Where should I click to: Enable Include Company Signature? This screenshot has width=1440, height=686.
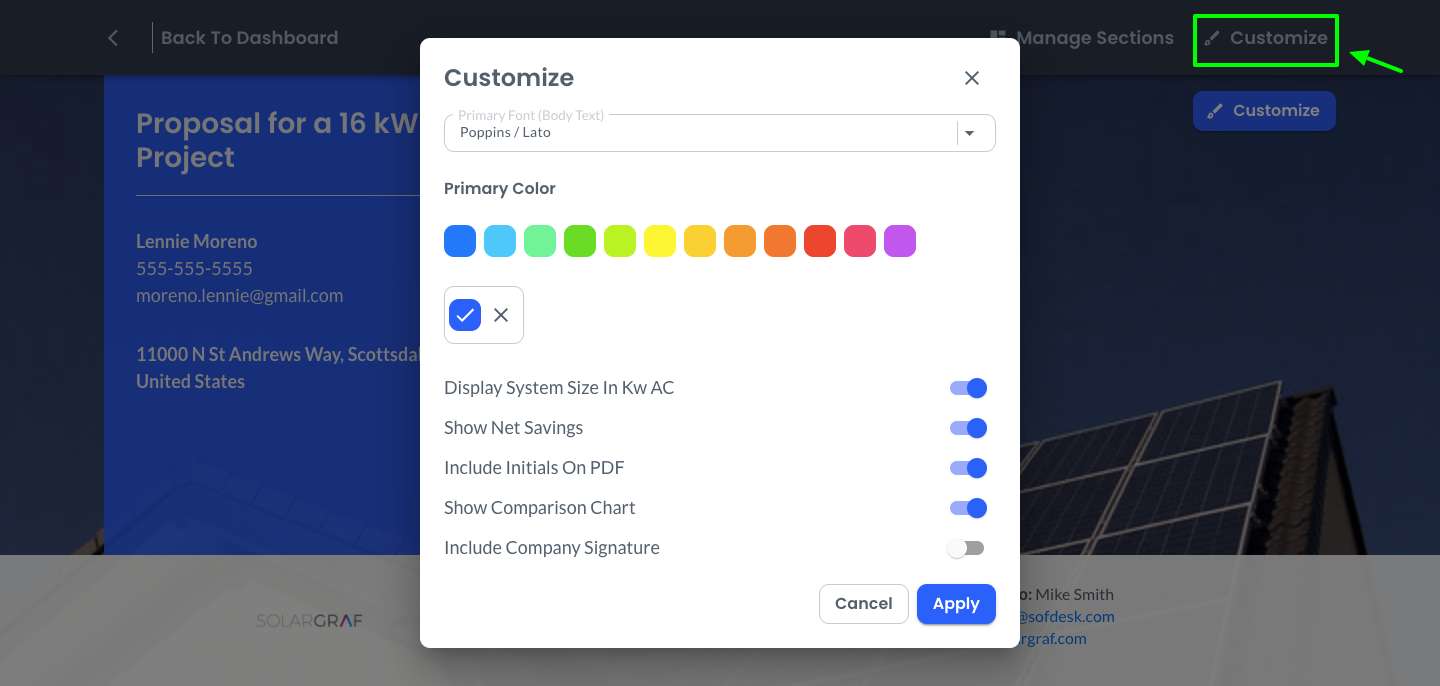point(967,547)
